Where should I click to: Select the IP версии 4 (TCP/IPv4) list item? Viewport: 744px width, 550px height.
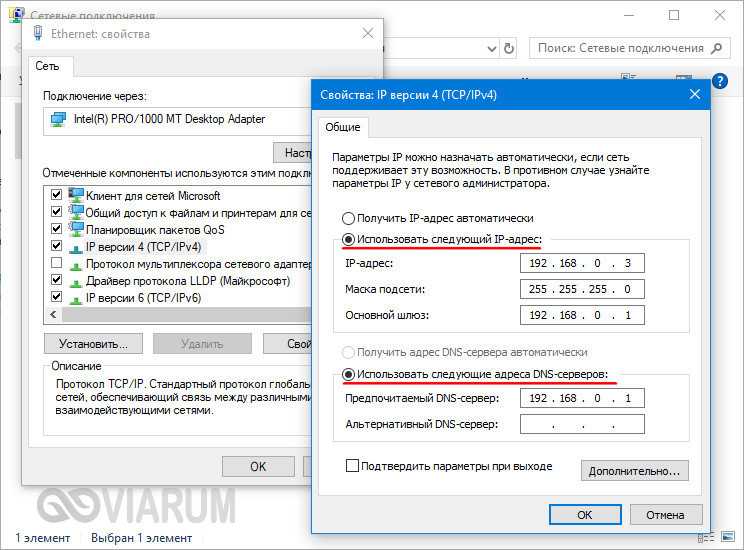pyautogui.click(x=143, y=247)
